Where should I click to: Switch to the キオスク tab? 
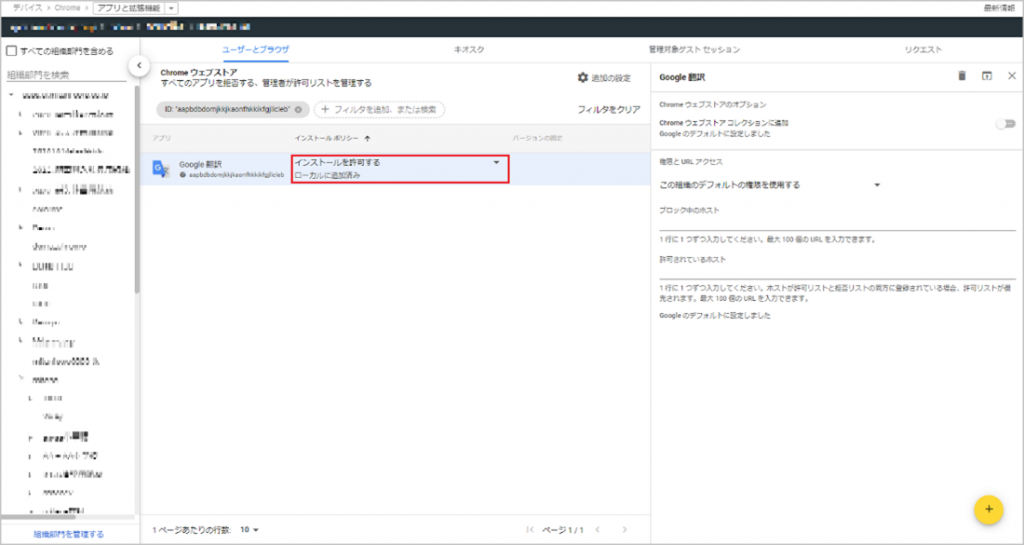(x=469, y=50)
